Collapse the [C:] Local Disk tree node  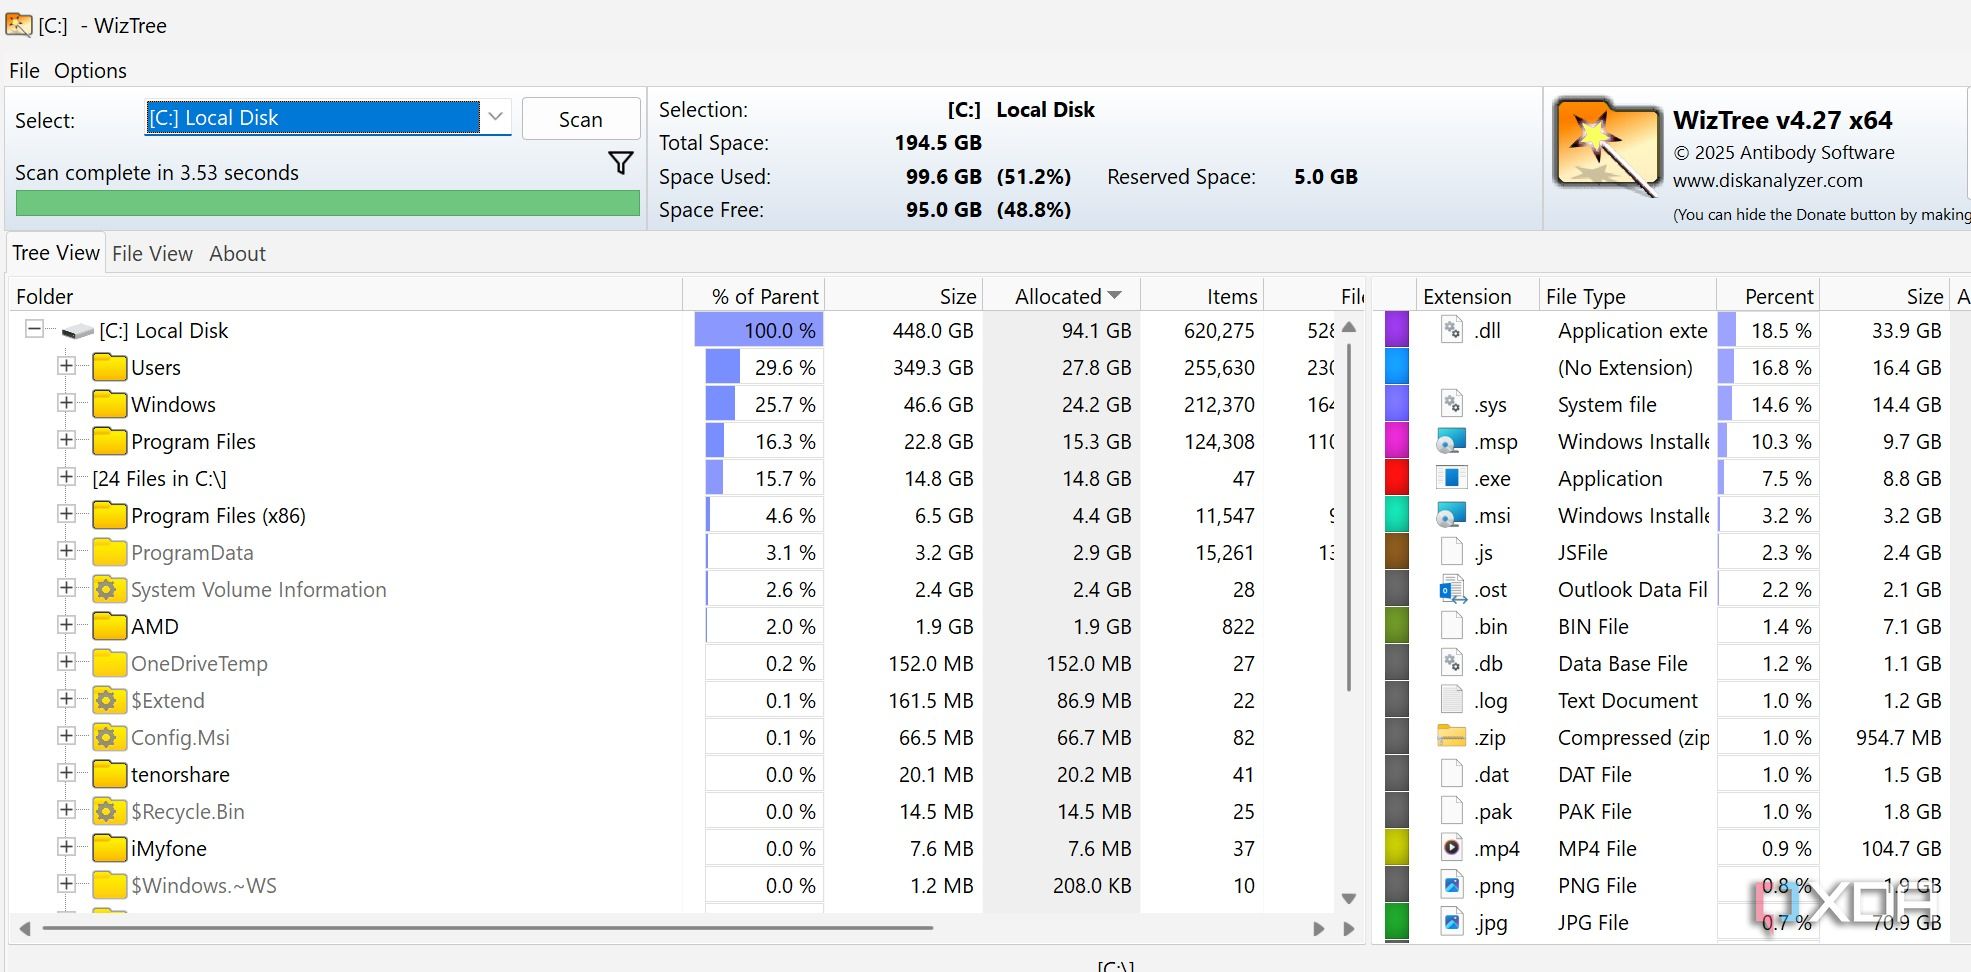click(34, 329)
